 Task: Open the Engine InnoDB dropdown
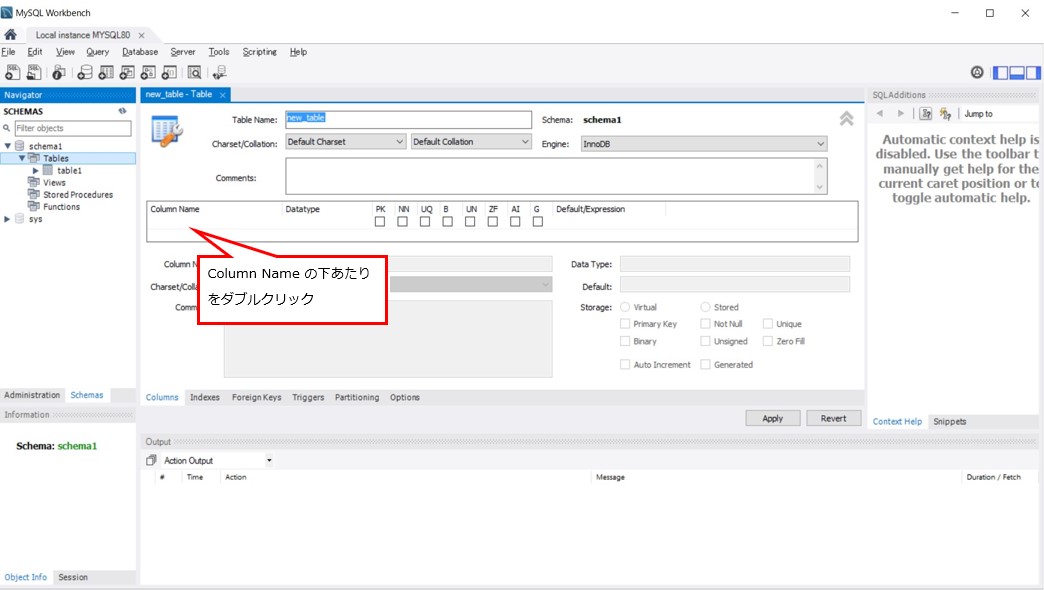click(704, 144)
